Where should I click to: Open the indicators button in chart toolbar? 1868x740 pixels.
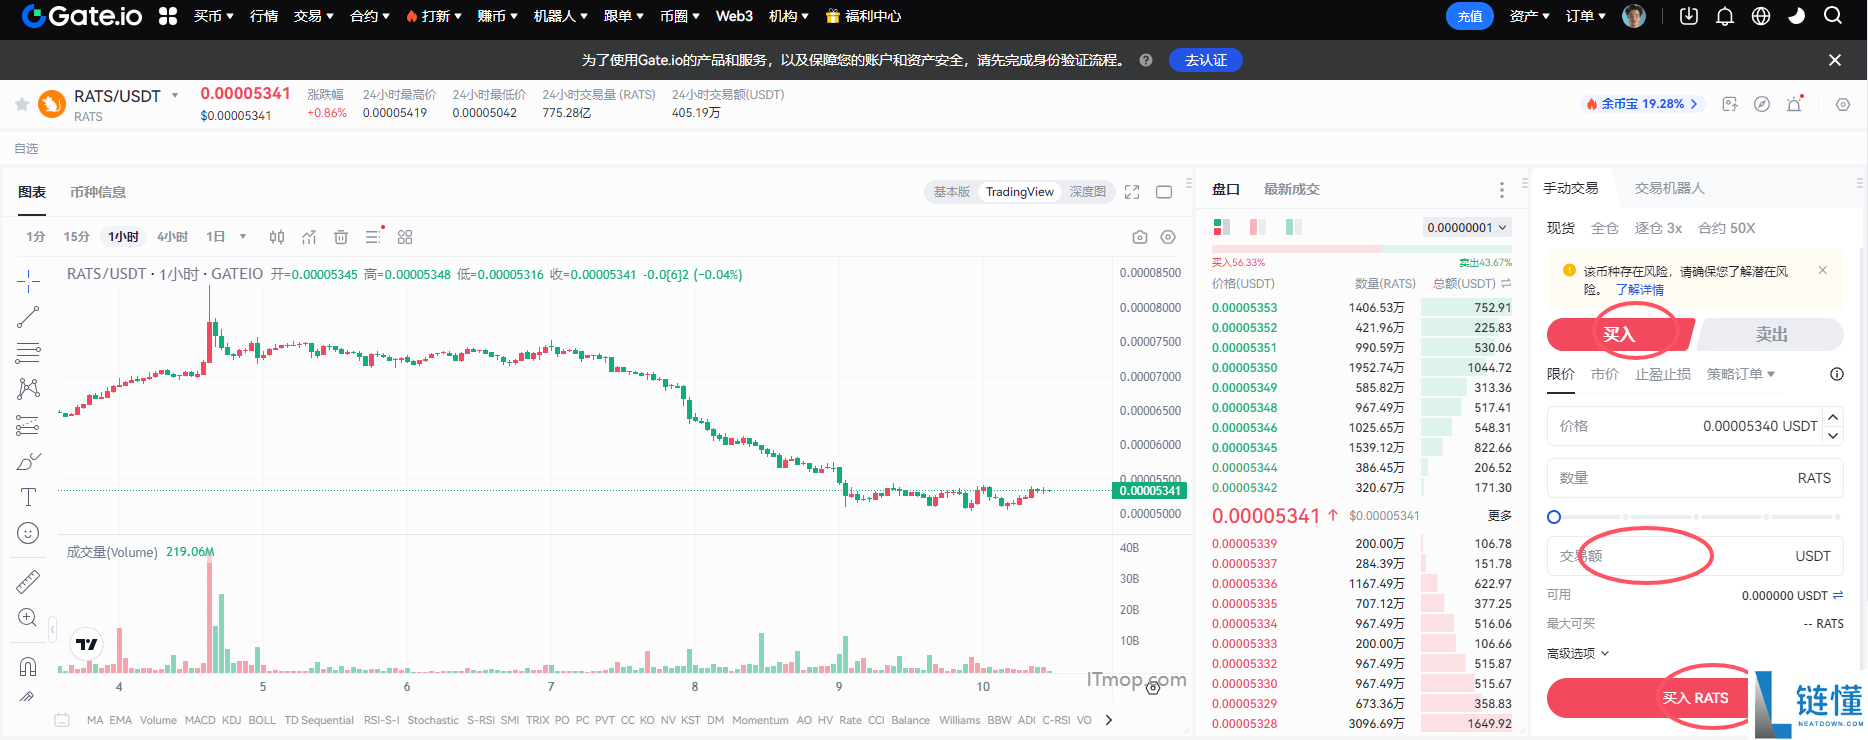[x=309, y=237]
